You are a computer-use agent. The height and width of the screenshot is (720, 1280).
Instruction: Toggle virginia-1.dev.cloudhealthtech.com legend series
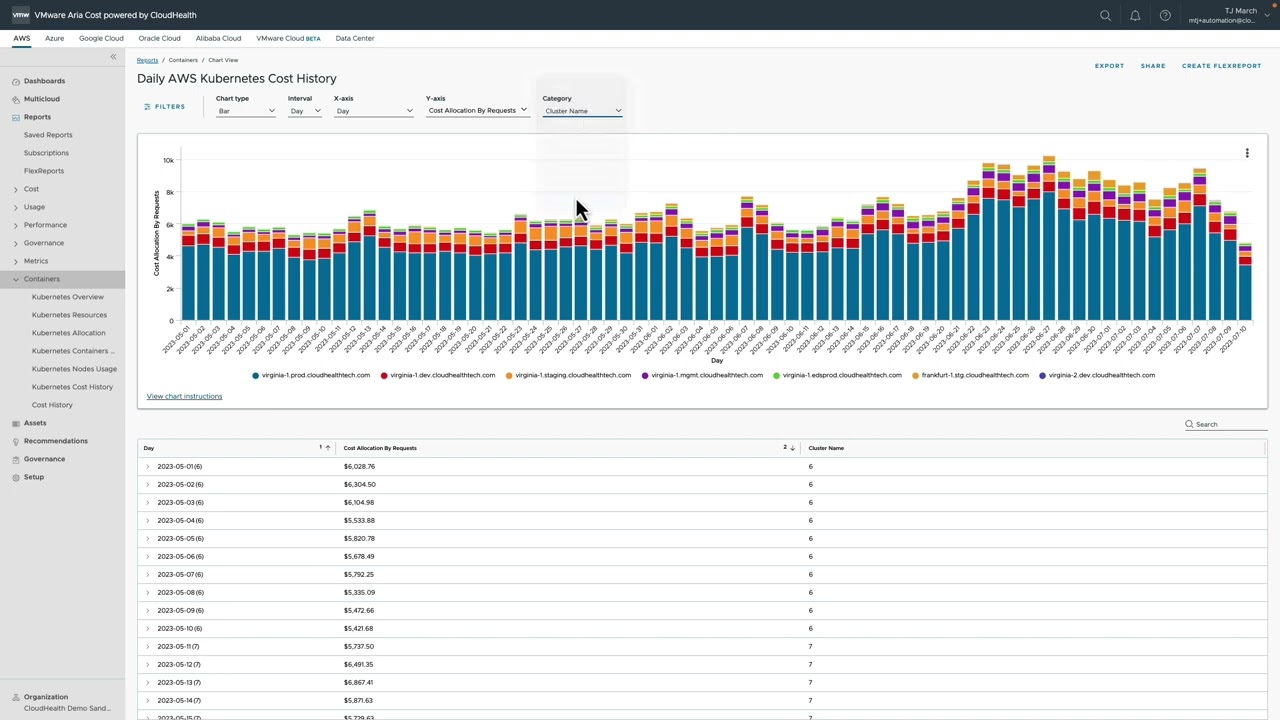[x=442, y=375]
